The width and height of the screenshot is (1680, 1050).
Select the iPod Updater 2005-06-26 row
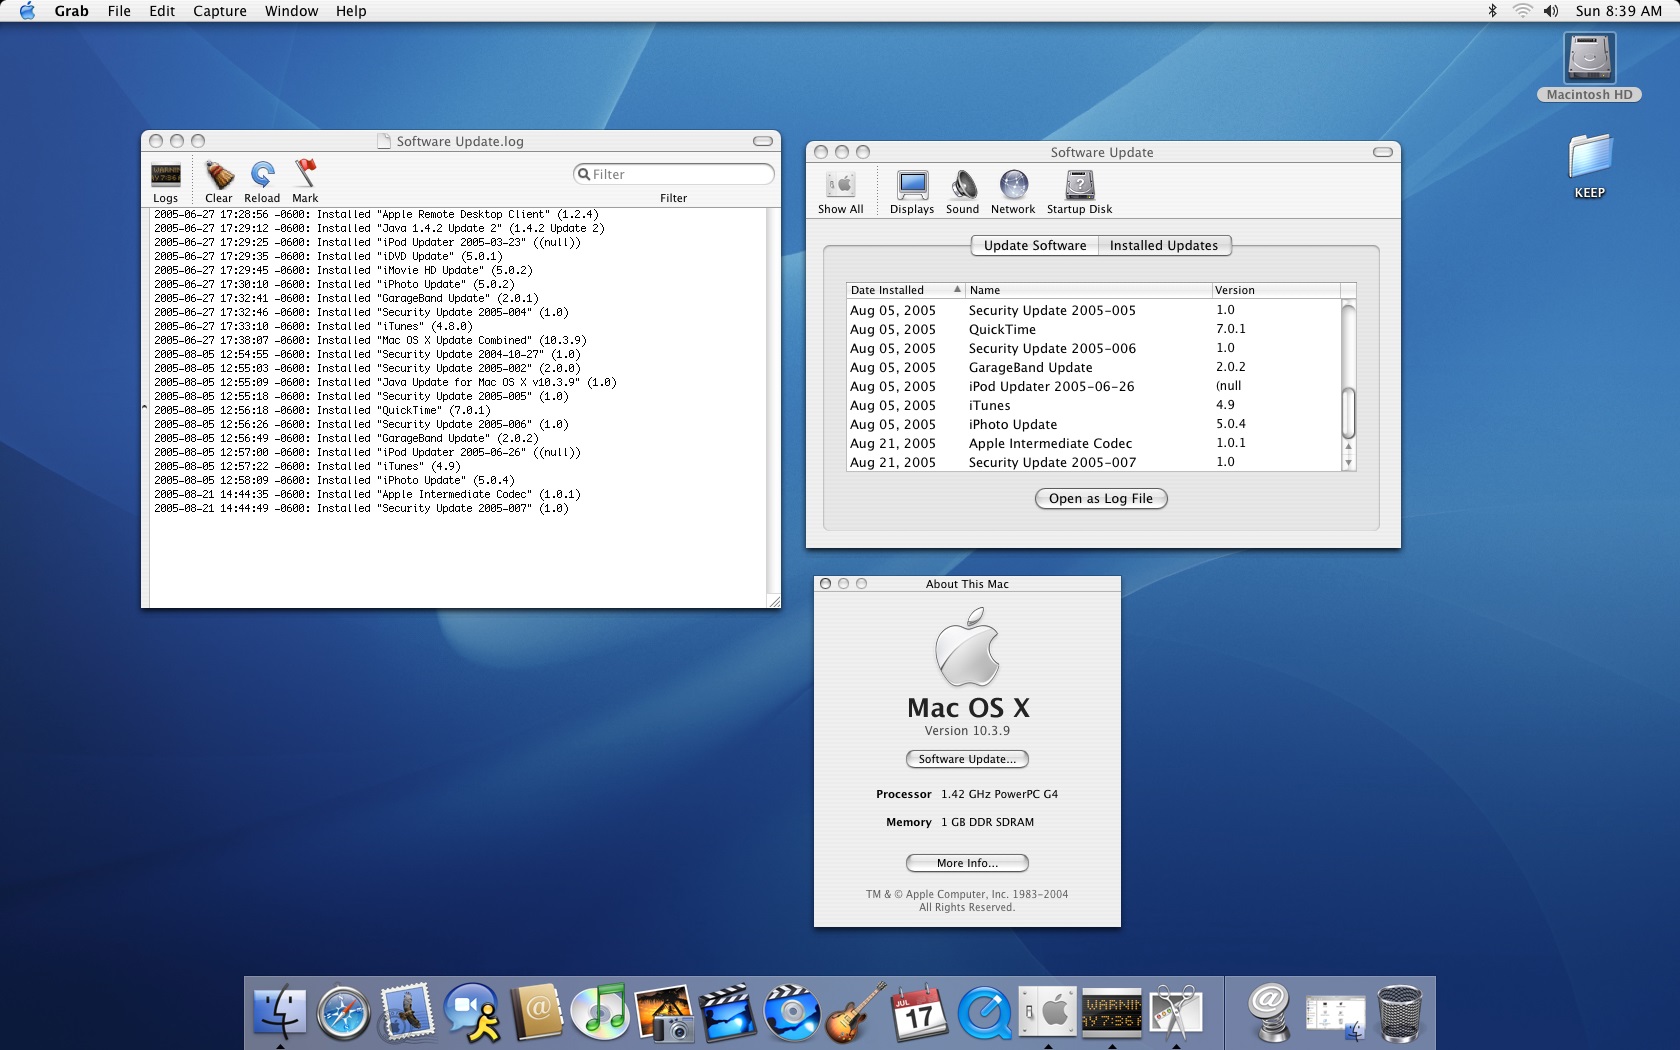[x=1093, y=386]
